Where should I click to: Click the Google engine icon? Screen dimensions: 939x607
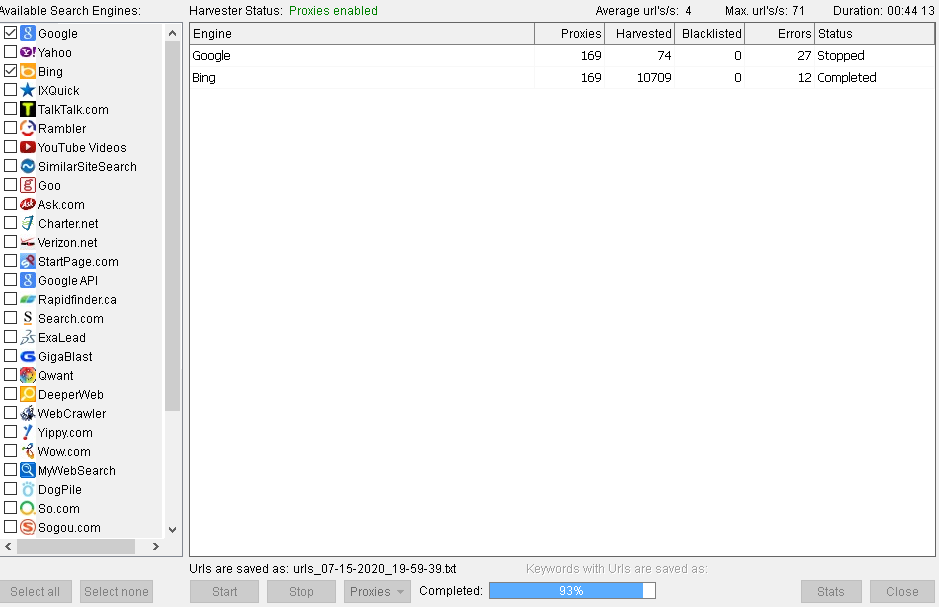tap(28, 33)
